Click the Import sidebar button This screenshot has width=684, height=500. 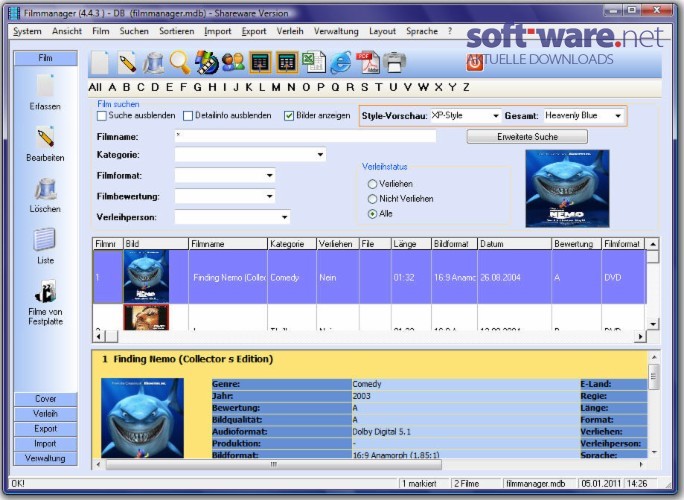coord(45,443)
